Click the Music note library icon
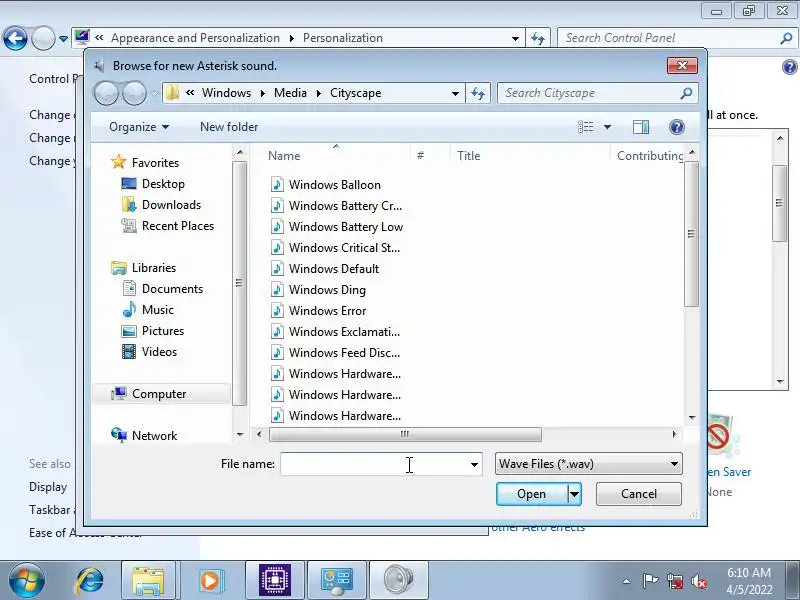 [129, 309]
